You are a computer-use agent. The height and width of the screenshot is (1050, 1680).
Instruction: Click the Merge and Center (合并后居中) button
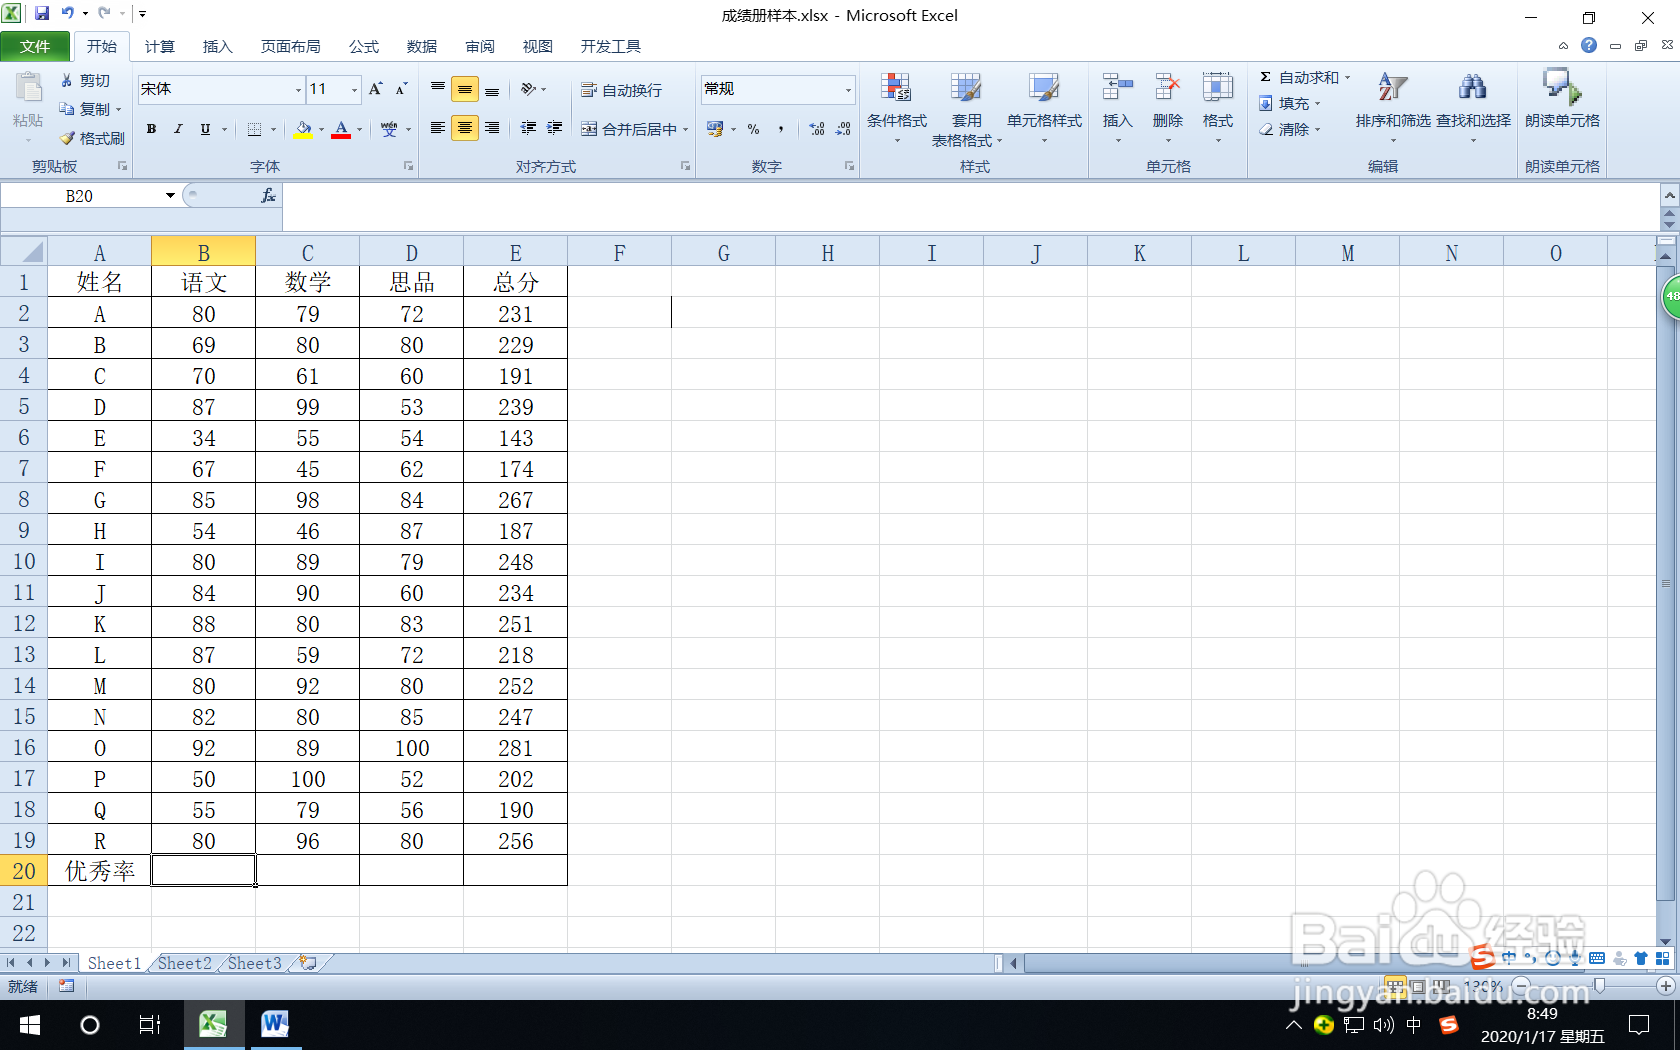pyautogui.click(x=629, y=129)
